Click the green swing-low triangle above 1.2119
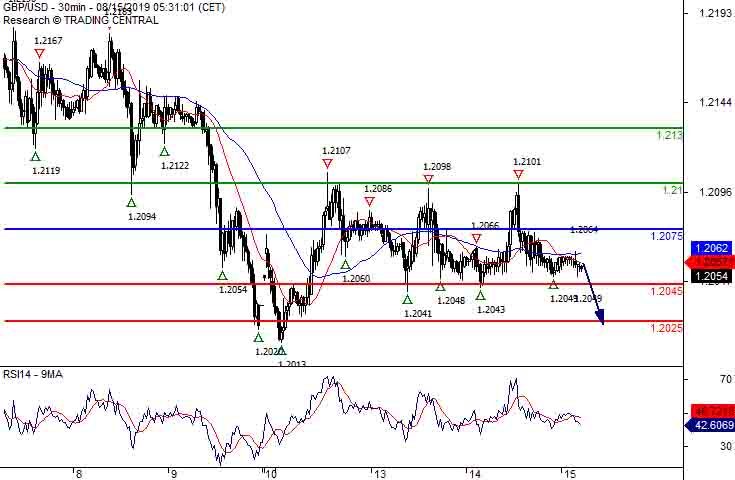This screenshot has width=735, height=480. [x=35, y=156]
